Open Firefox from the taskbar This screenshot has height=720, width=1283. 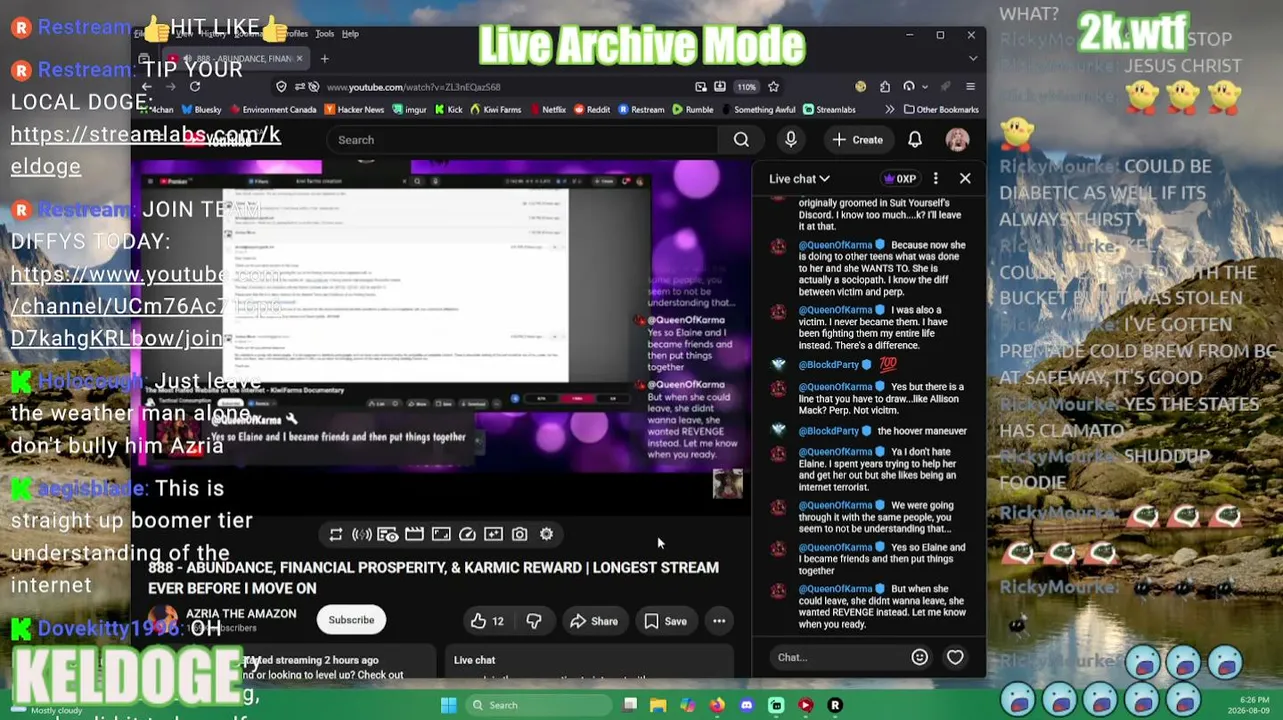click(717, 705)
